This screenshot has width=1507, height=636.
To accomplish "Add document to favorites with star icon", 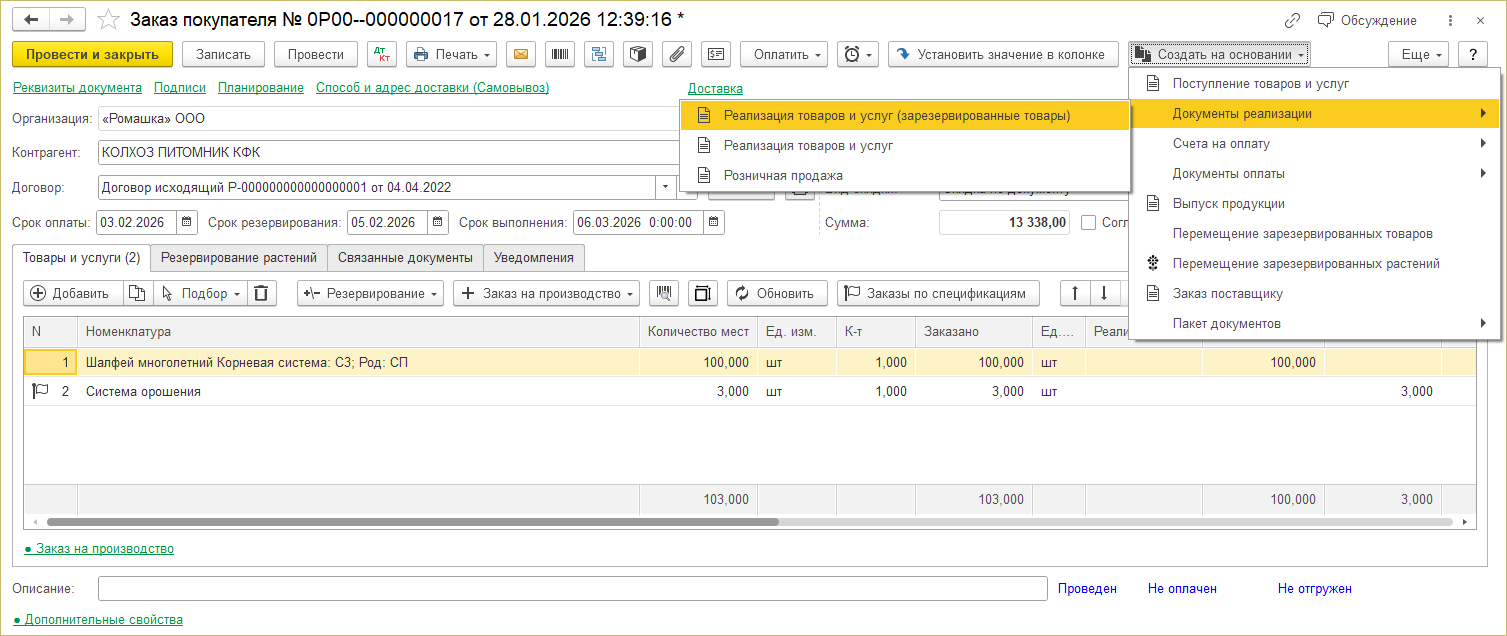I will 108,20.
